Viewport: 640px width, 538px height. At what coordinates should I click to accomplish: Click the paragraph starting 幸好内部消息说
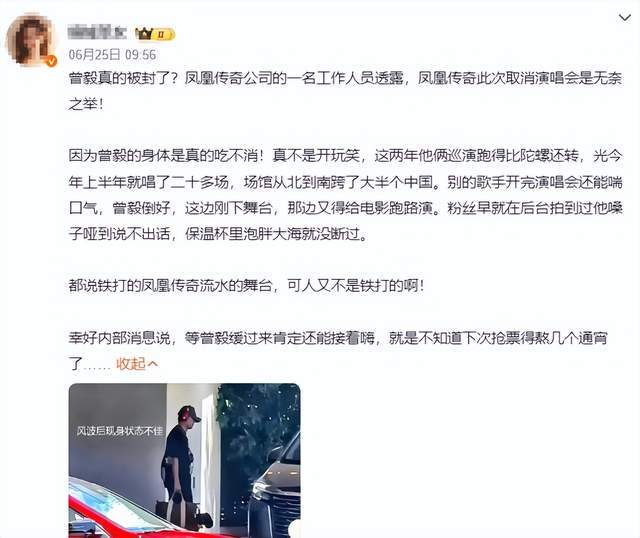point(338,350)
